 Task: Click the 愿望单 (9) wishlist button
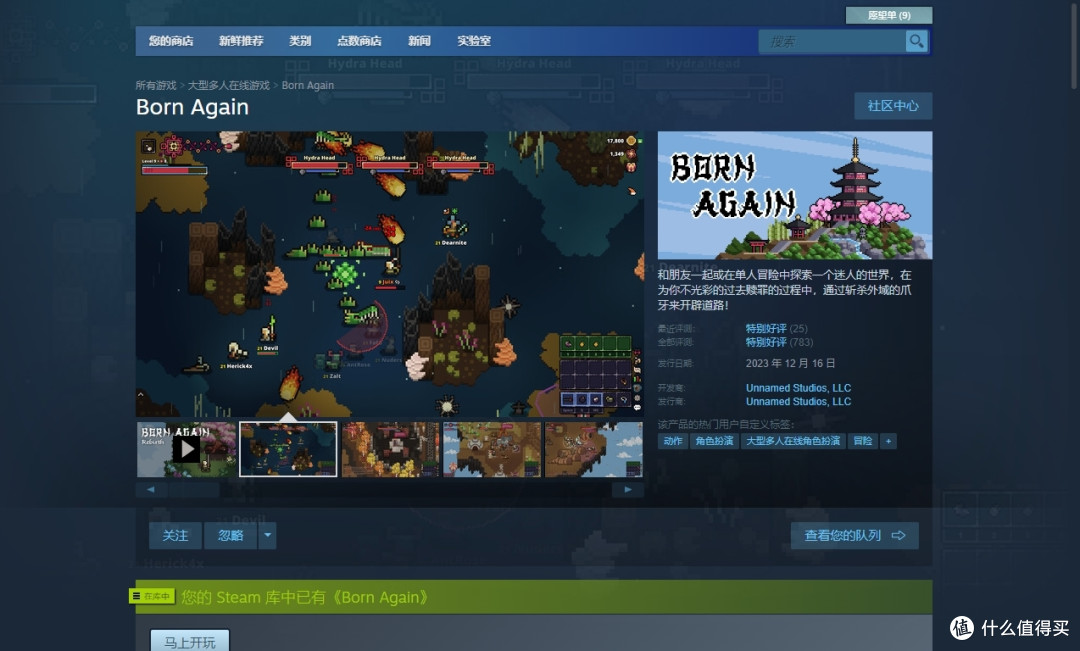[889, 15]
